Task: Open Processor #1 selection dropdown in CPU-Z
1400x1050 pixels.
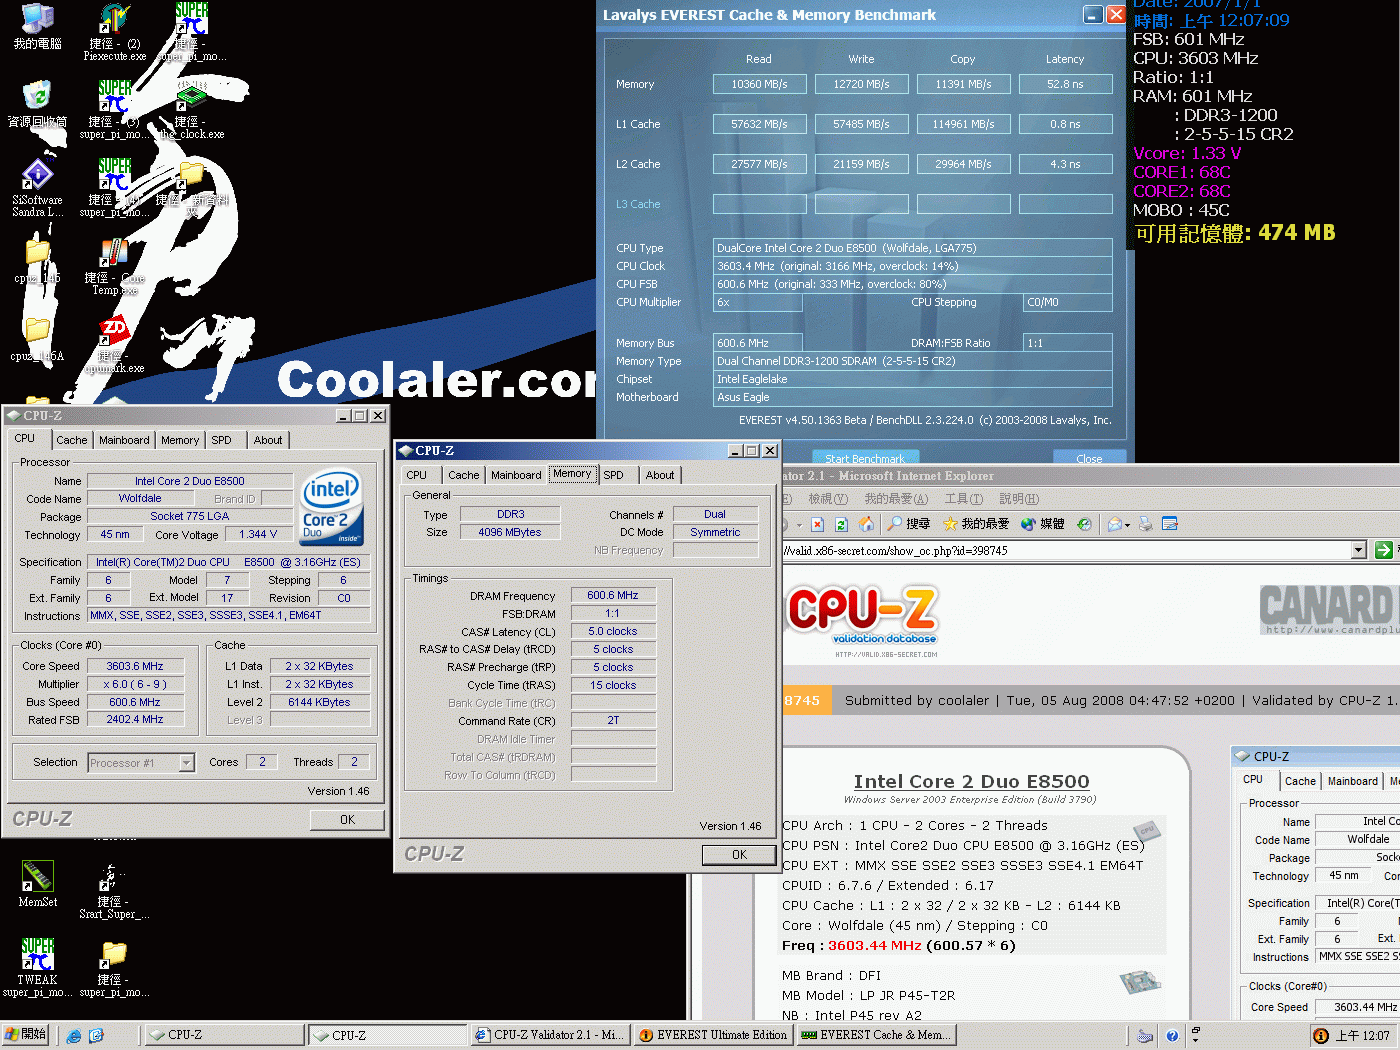Action: point(186,763)
